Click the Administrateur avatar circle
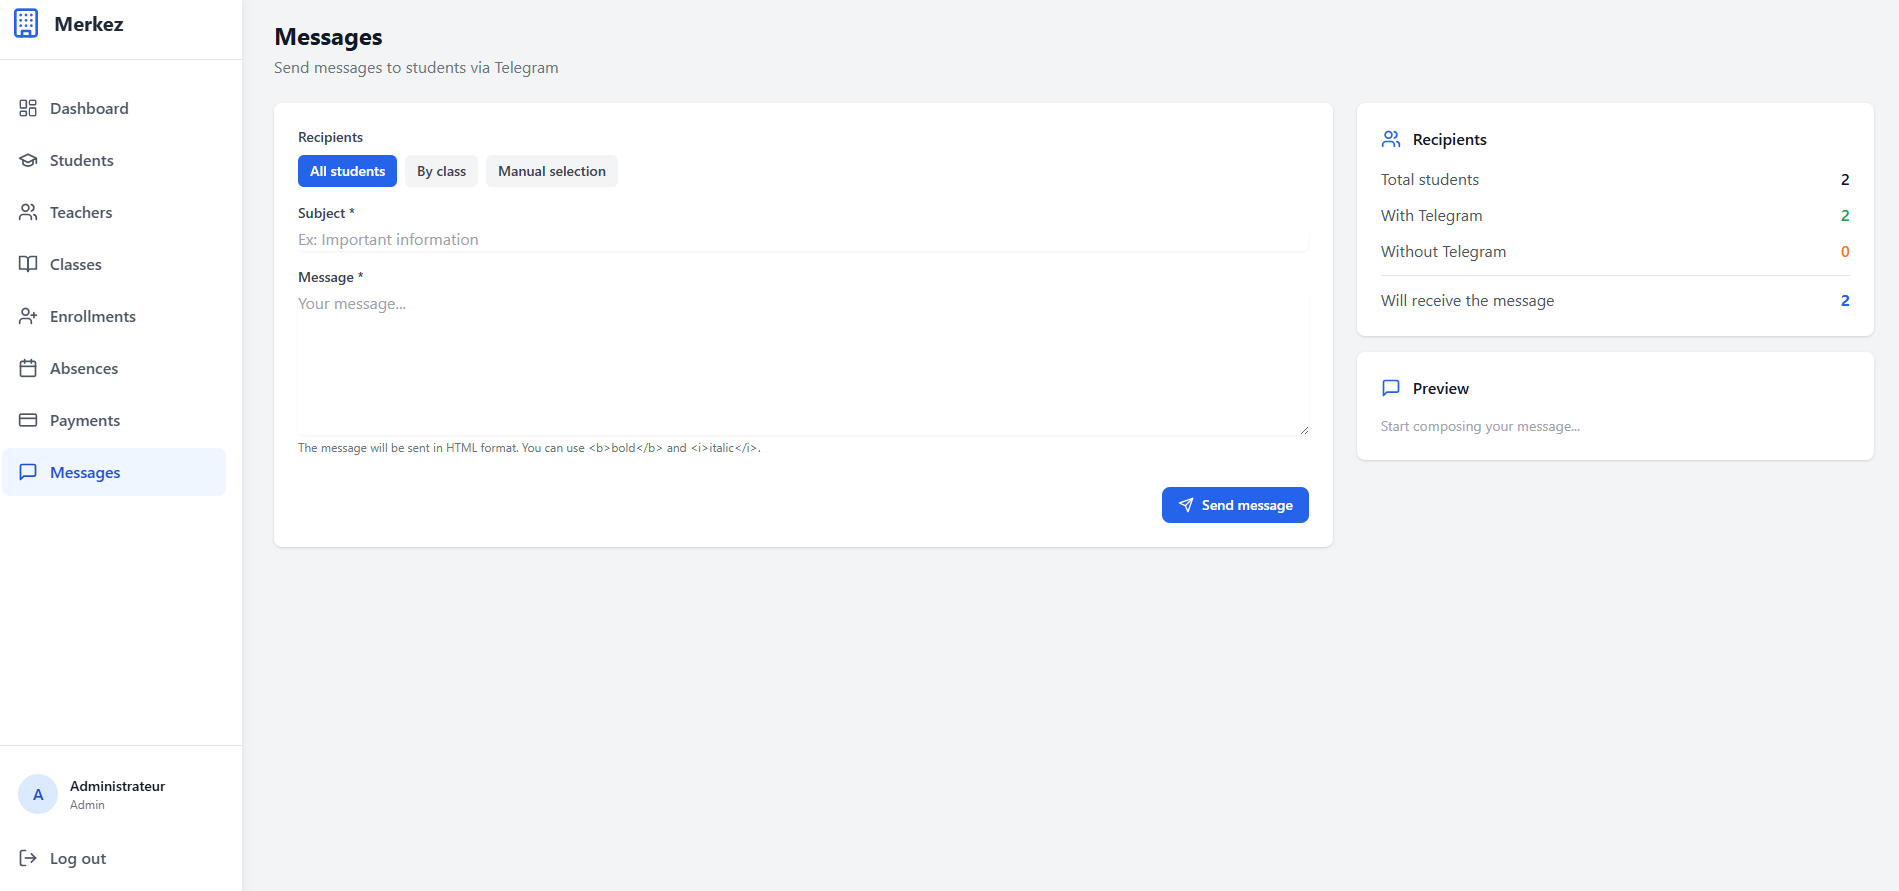The height and width of the screenshot is (891, 1899). (38, 794)
